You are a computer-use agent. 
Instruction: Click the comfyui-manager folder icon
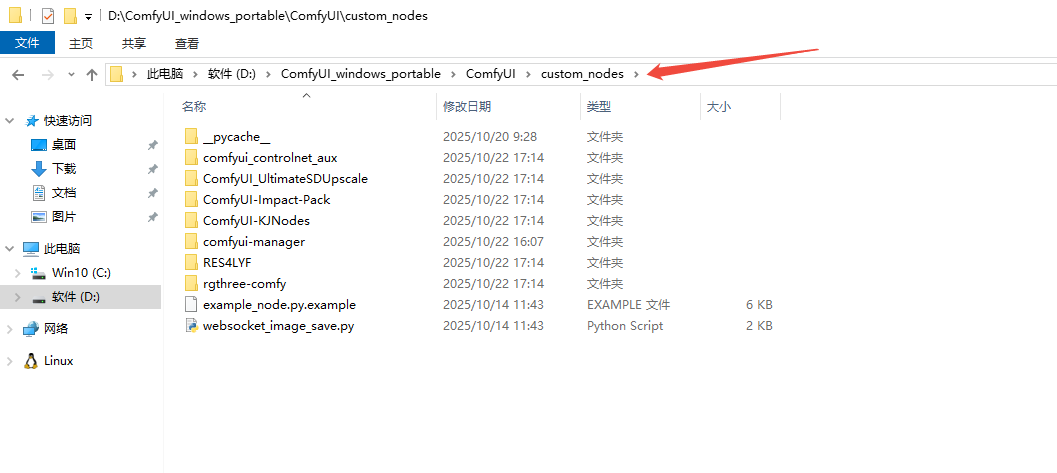192,242
